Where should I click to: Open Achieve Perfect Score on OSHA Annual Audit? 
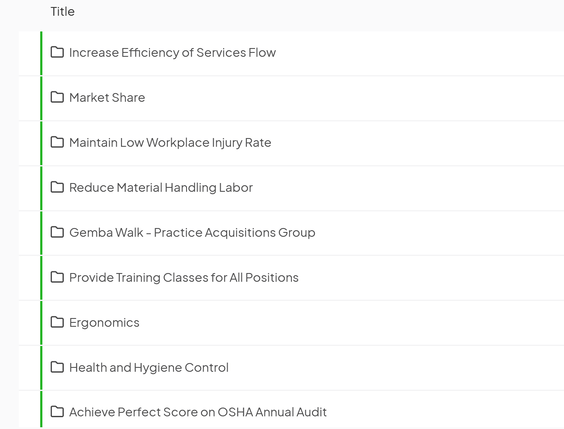pos(197,412)
